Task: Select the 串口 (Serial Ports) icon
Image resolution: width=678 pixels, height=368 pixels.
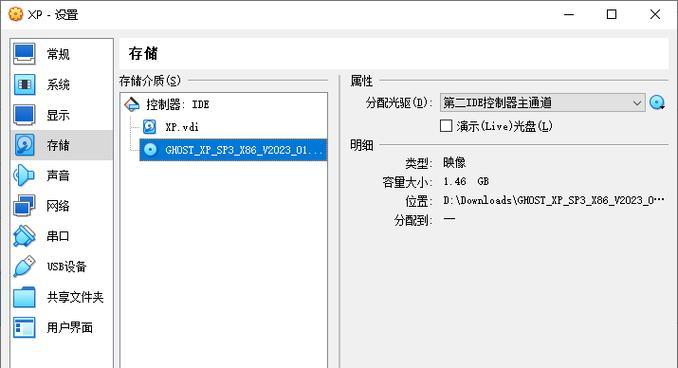Action: point(24,236)
